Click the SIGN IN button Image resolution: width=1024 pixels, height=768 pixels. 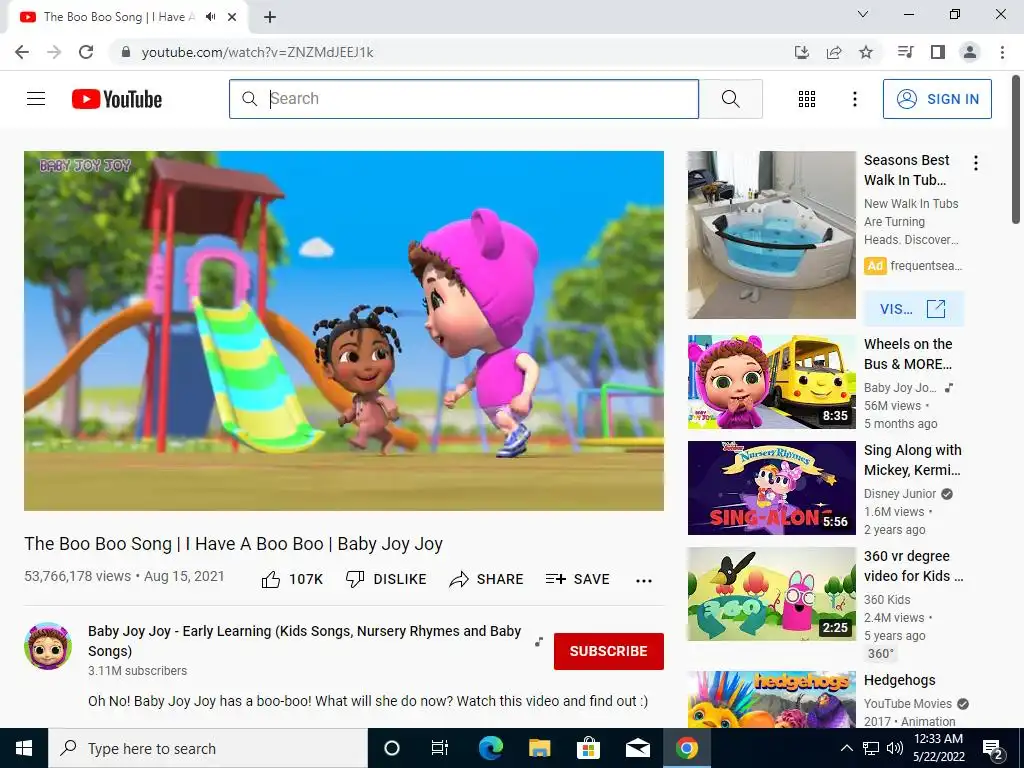(x=937, y=99)
